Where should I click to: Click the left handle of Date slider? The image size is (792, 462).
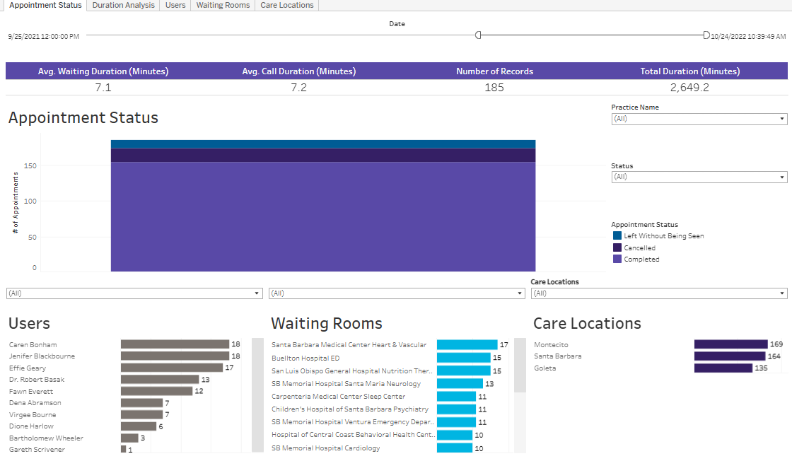[478, 35]
